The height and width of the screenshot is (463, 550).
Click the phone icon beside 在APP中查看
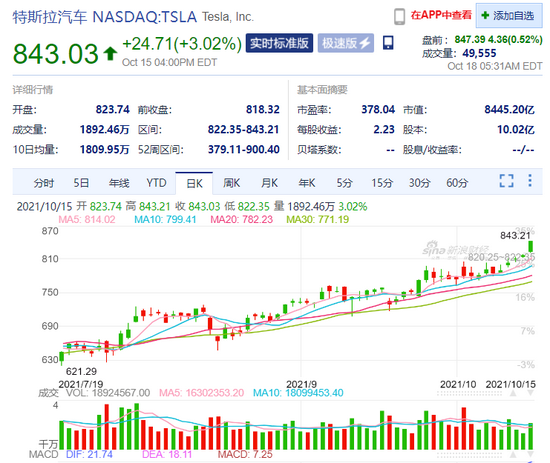point(400,16)
